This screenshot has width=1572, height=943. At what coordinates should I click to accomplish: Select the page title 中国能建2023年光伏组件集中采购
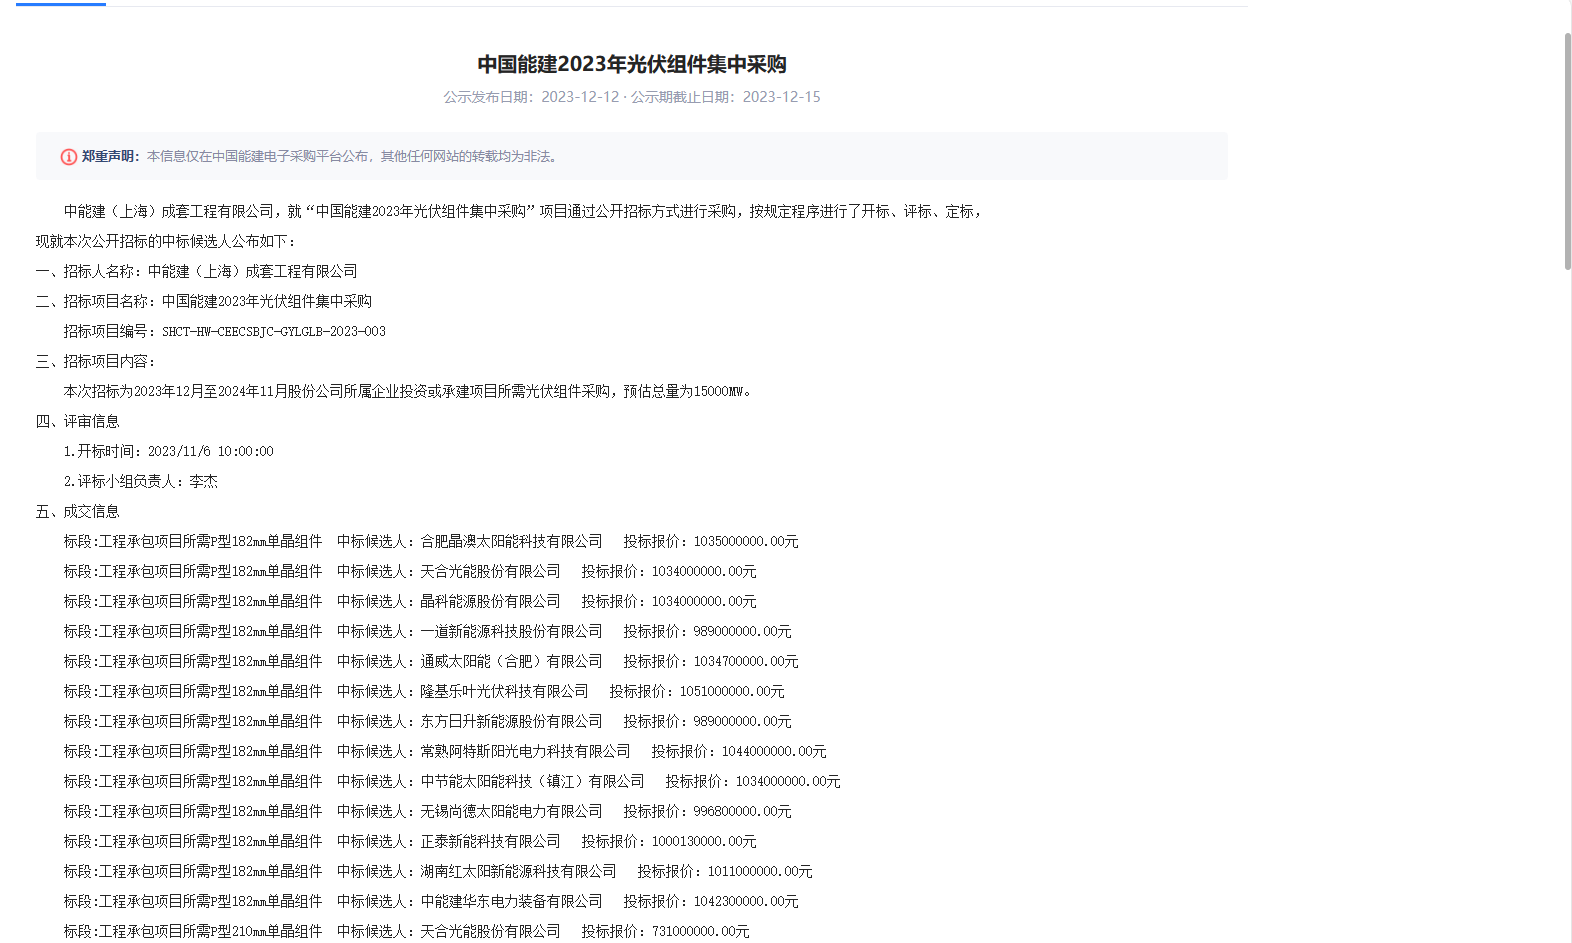(x=632, y=64)
